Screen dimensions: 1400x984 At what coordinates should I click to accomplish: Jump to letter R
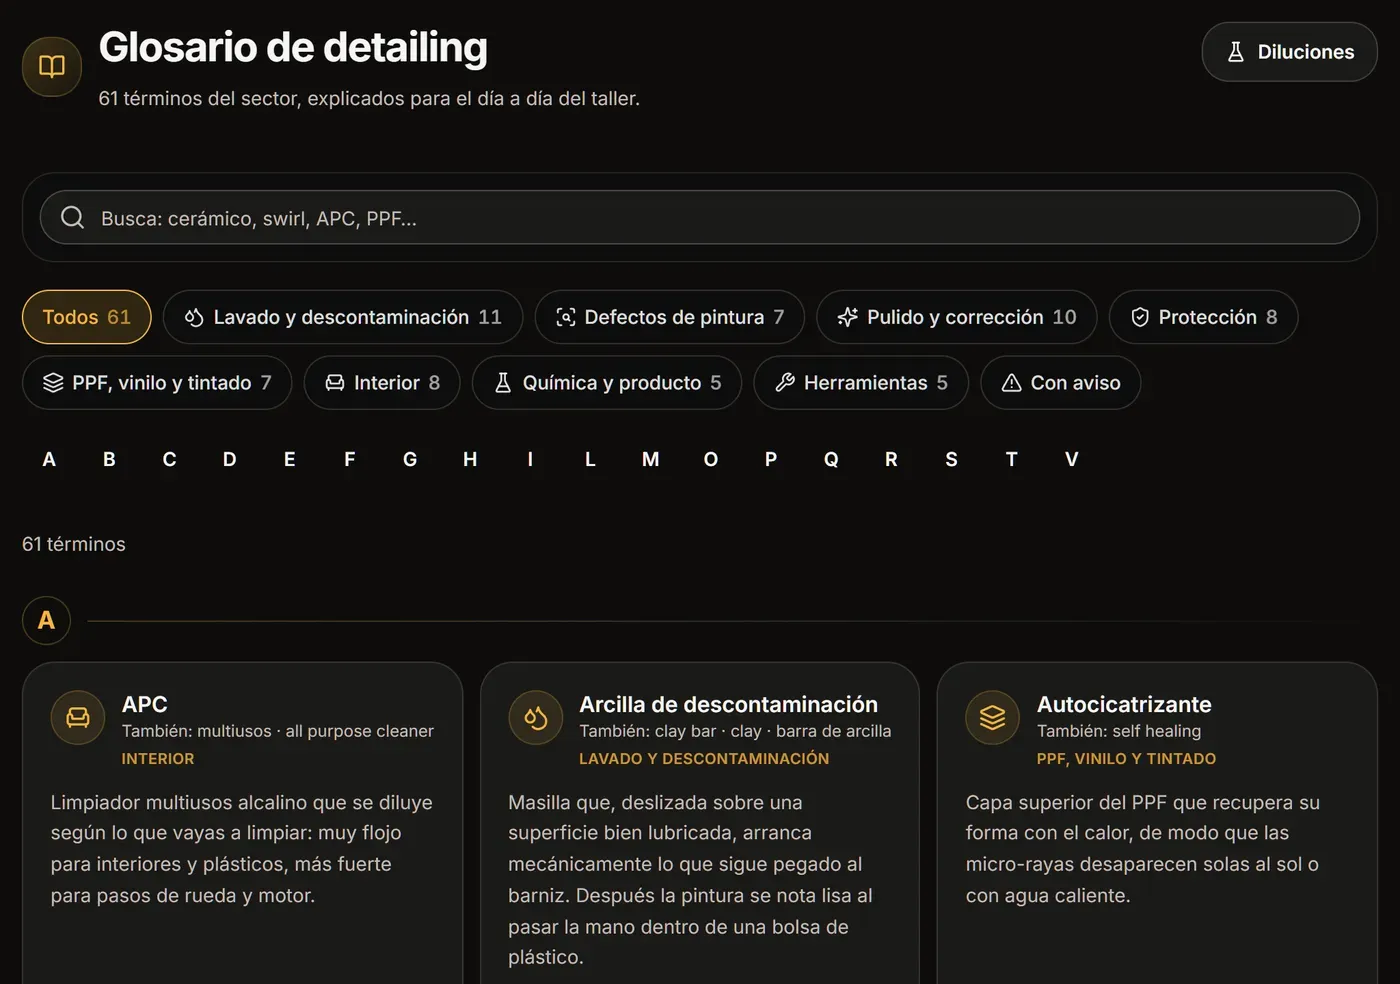click(891, 459)
